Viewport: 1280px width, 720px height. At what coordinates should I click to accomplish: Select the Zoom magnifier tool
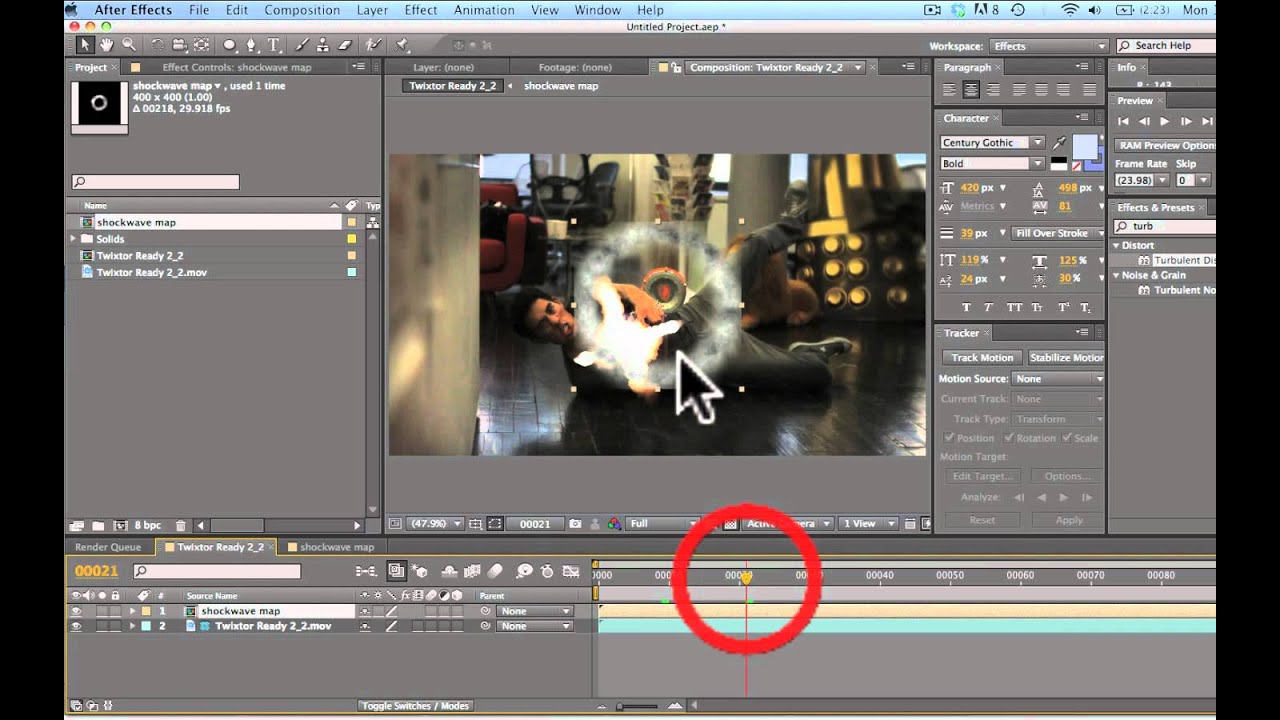point(129,45)
